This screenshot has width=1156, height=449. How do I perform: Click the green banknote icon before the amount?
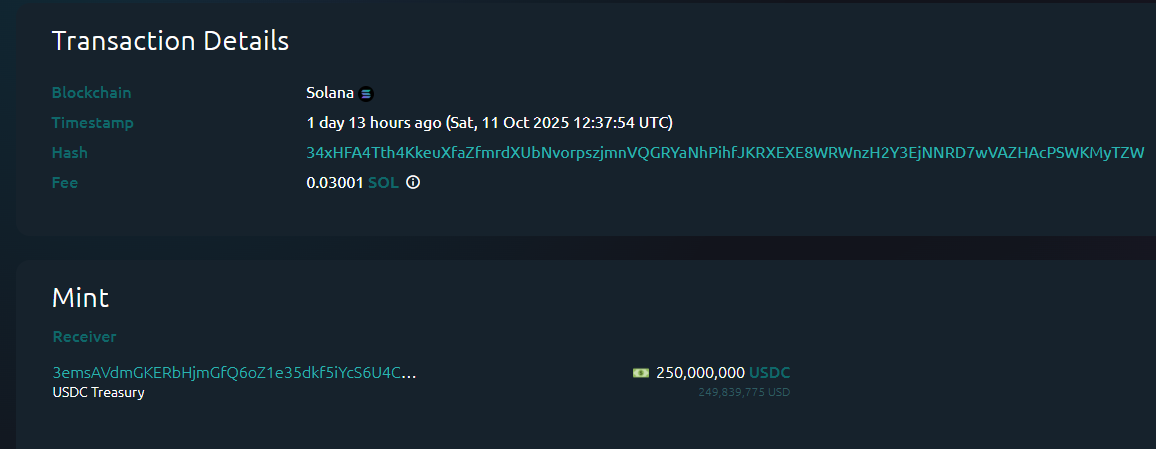[x=641, y=373]
